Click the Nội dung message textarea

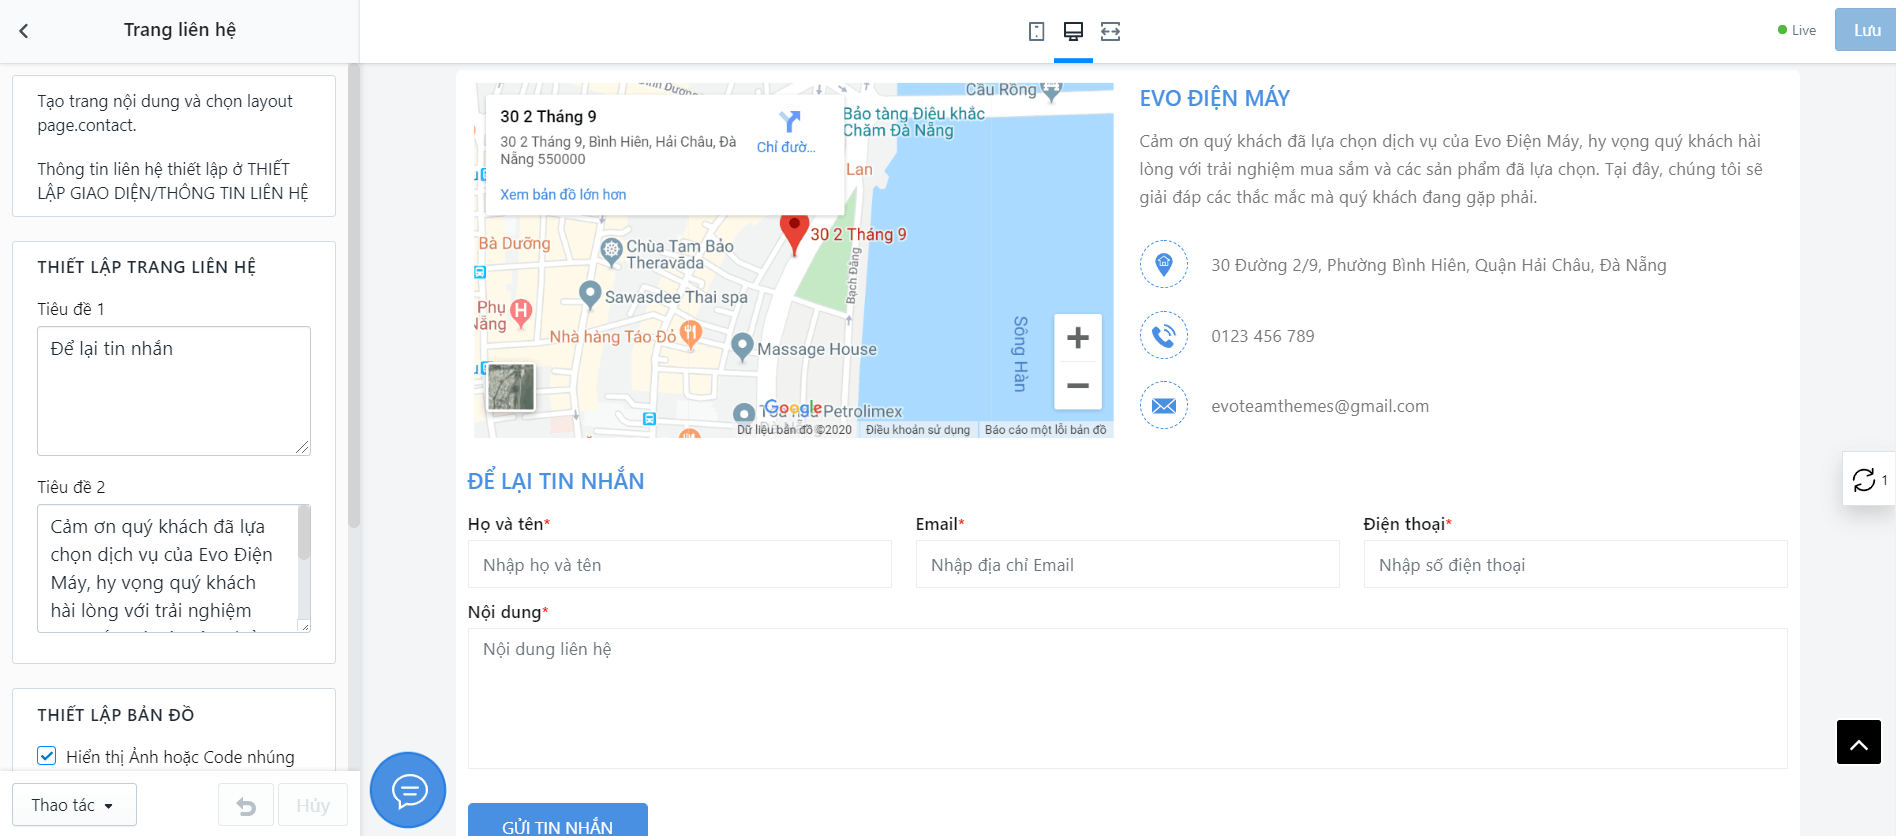click(x=1128, y=698)
